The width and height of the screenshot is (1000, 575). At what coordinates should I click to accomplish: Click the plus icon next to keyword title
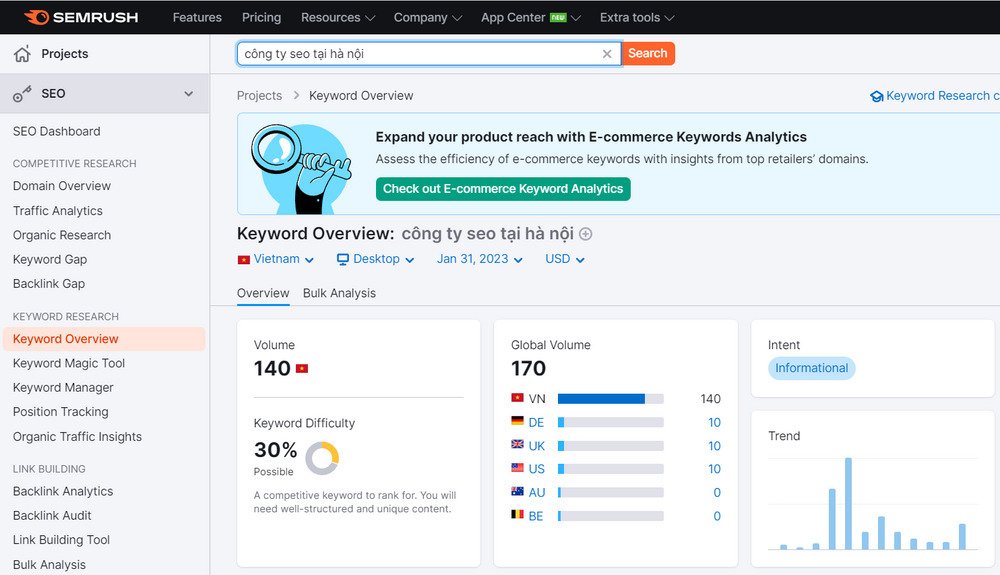(x=585, y=234)
